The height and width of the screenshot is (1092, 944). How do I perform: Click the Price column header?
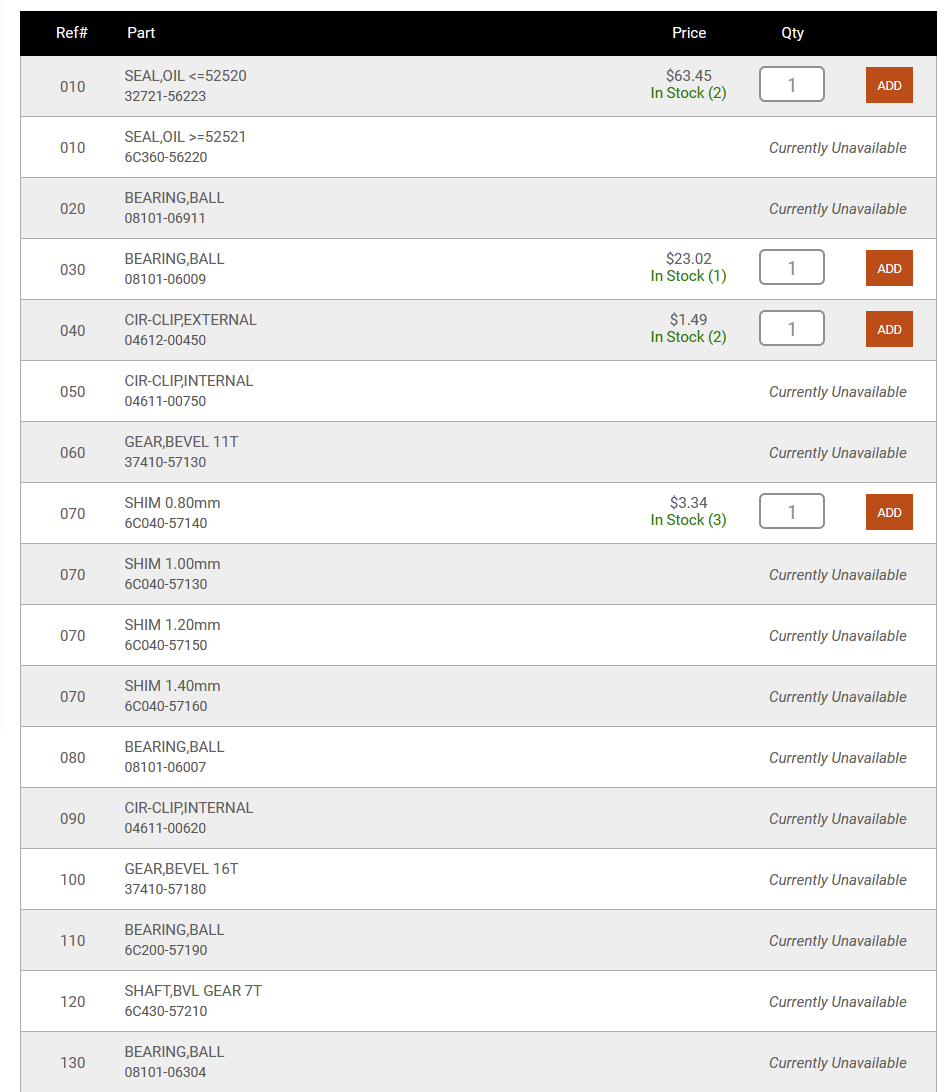(689, 33)
